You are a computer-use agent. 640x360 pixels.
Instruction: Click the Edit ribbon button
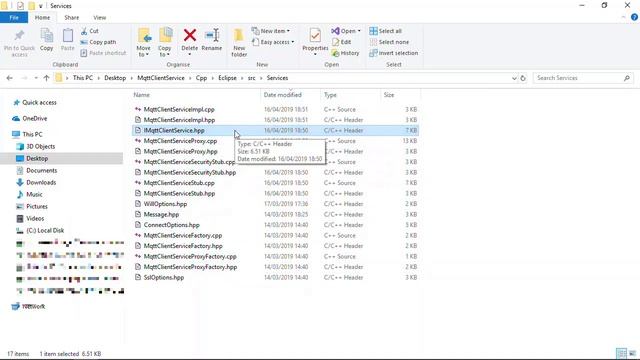click(x=342, y=42)
